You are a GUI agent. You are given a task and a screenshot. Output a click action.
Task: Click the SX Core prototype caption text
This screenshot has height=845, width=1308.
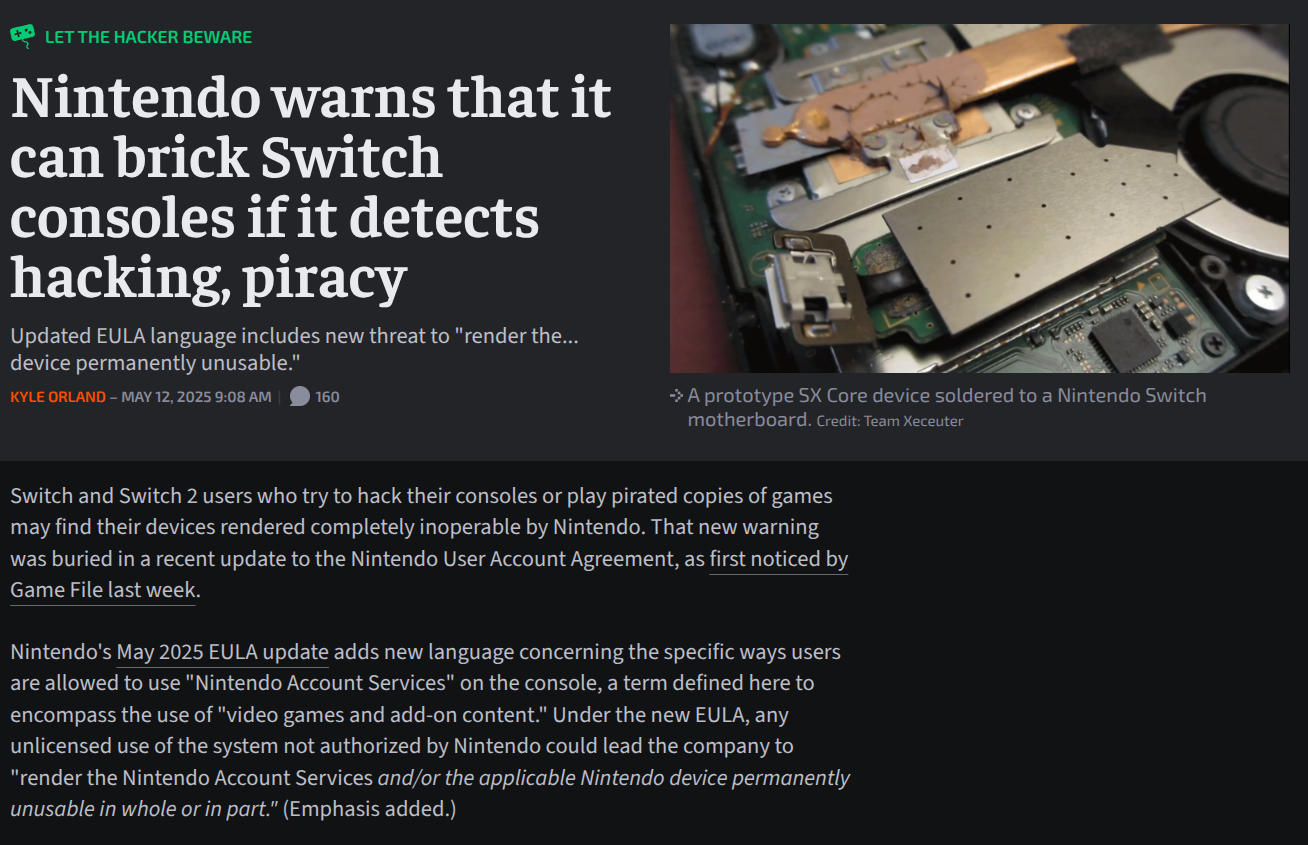[947, 407]
